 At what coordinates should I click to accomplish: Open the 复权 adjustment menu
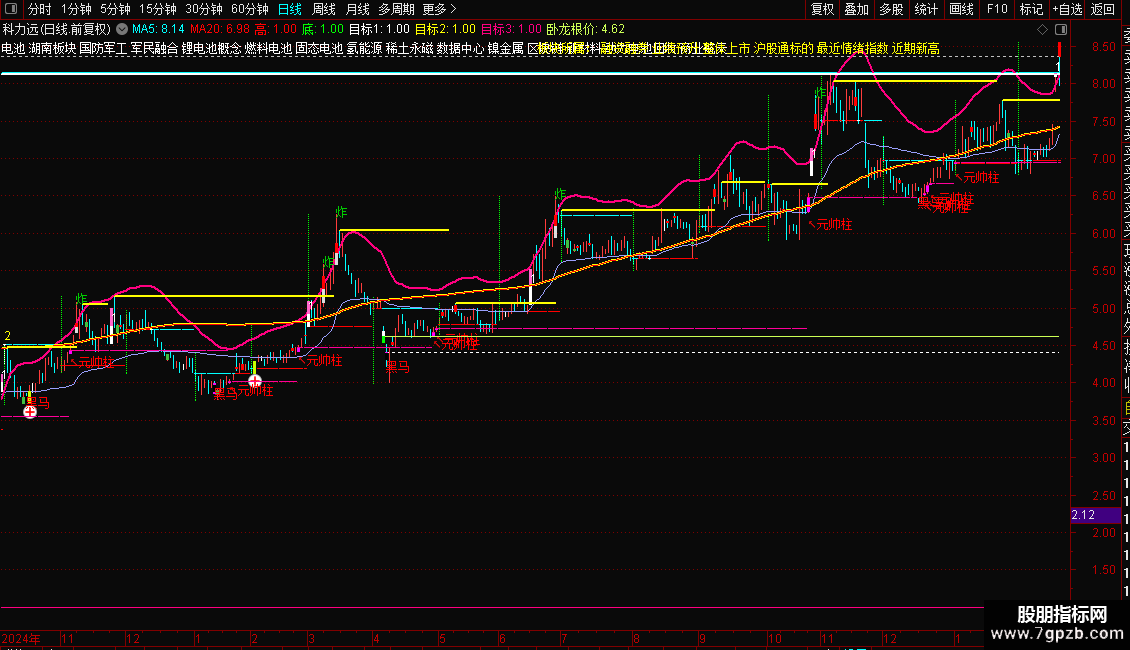[822, 9]
